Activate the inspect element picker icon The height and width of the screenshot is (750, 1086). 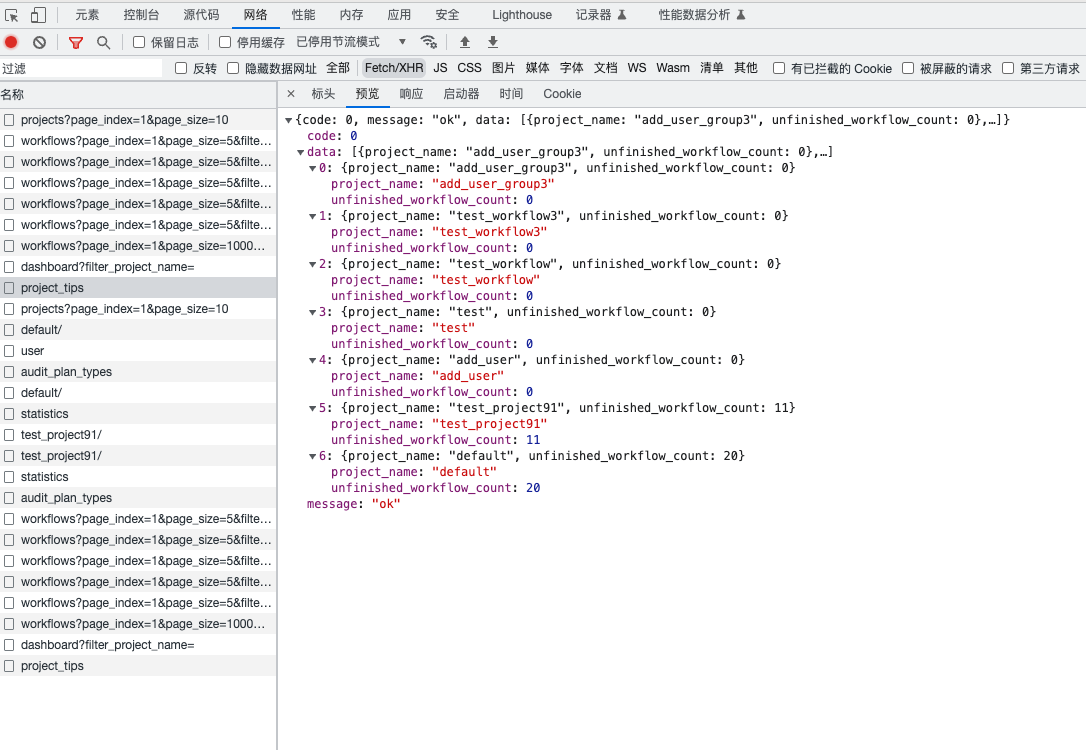12,15
